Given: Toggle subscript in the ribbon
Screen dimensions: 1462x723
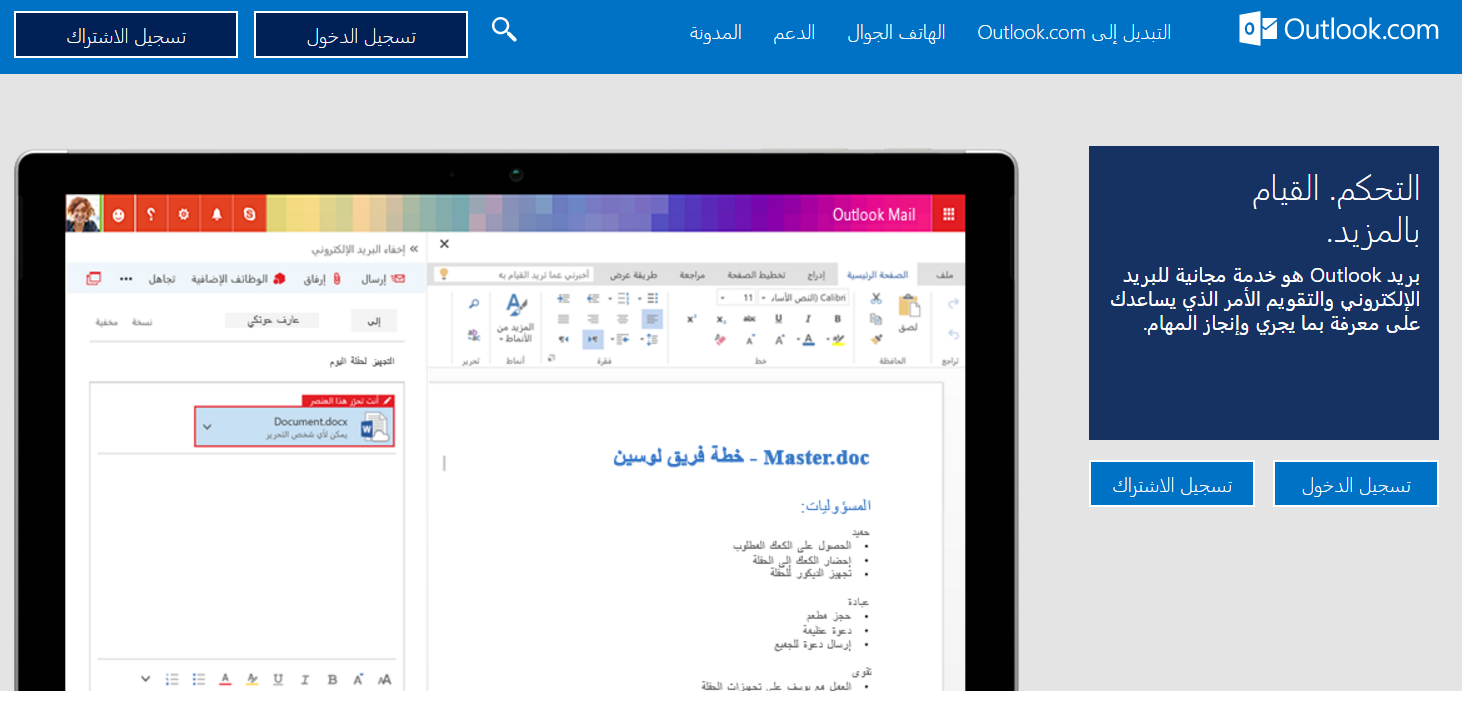Looking at the screenshot, I should coord(720,318).
